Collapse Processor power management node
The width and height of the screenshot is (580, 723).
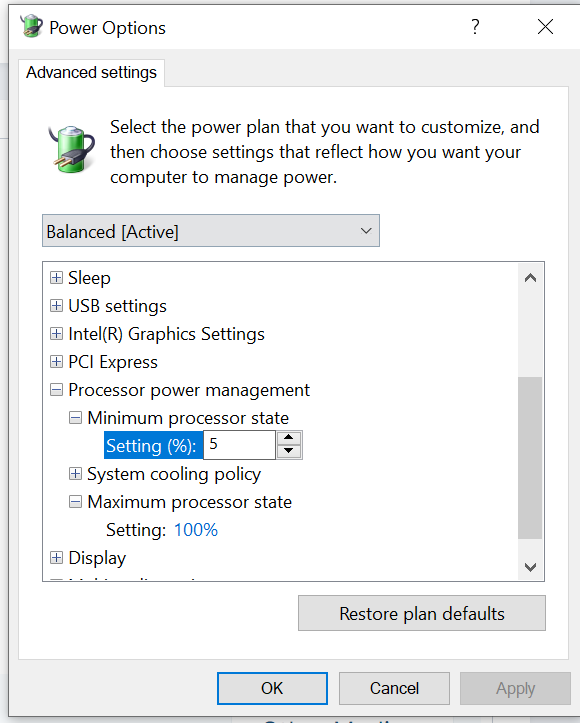pos(56,390)
